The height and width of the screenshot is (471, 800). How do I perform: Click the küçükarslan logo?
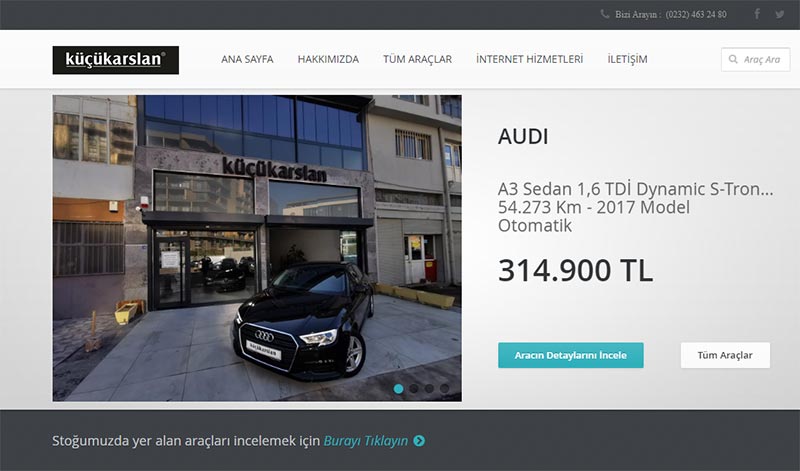116,60
